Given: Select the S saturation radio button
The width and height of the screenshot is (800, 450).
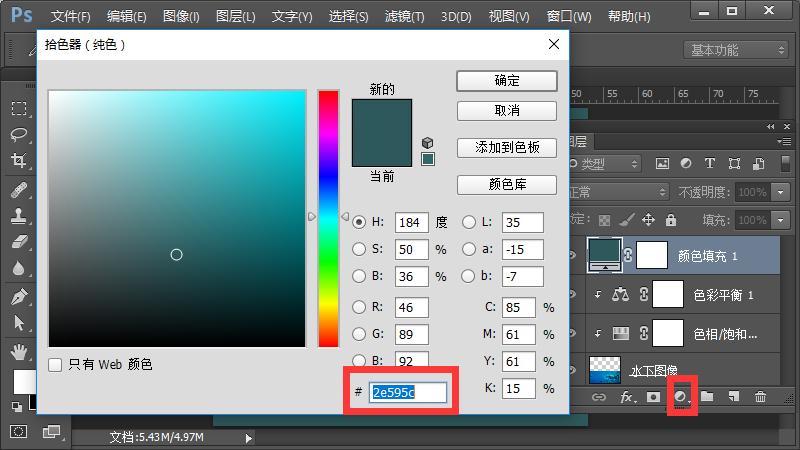Looking at the screenshot, I should [359, 249].
